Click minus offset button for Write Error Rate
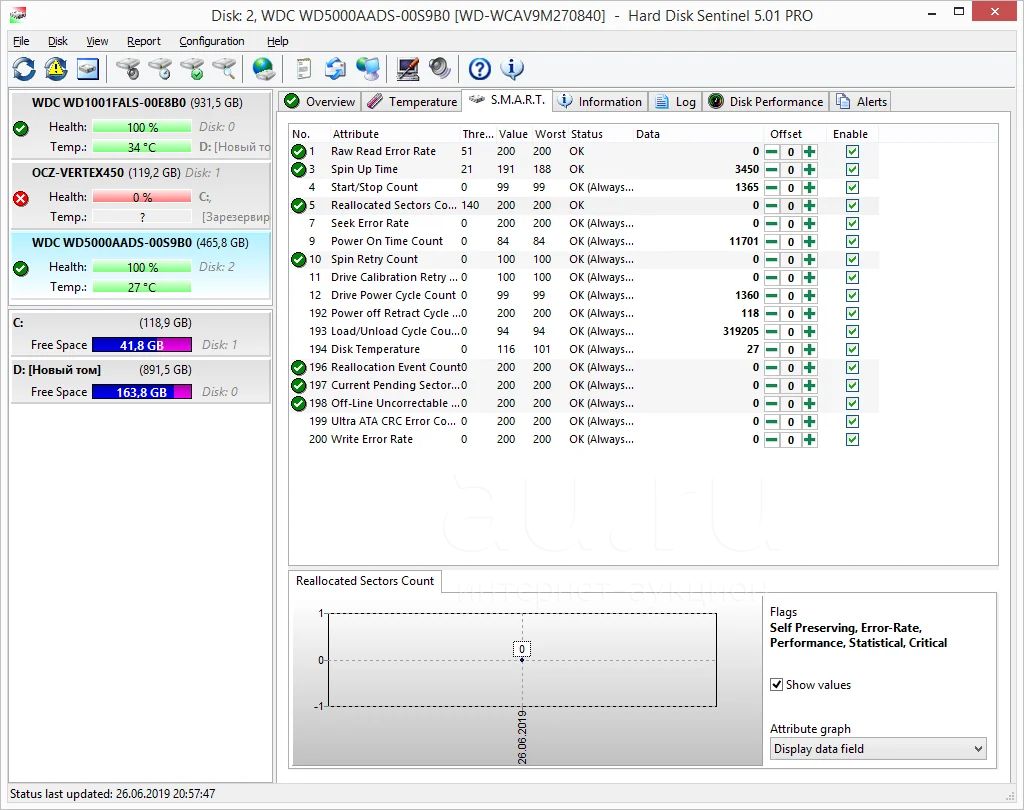This screenshot has height=810, width=1024. (772, 440)
